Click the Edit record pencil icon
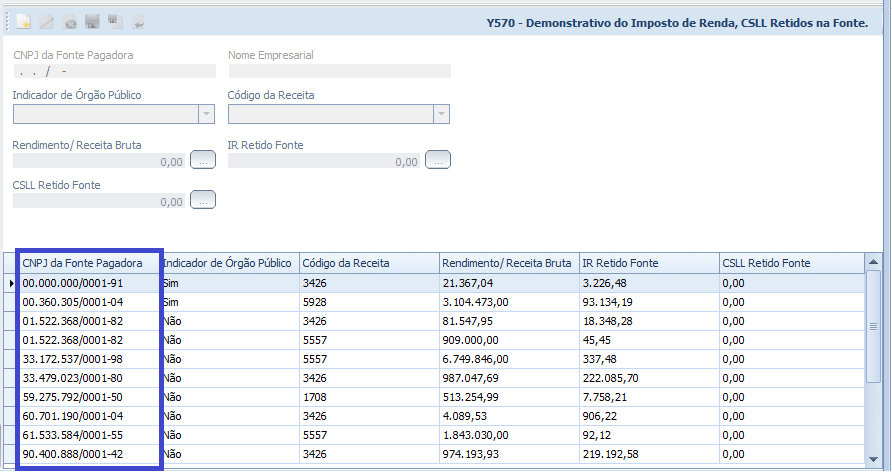Screen dimensions: 892x476 (x=47, y=22)
